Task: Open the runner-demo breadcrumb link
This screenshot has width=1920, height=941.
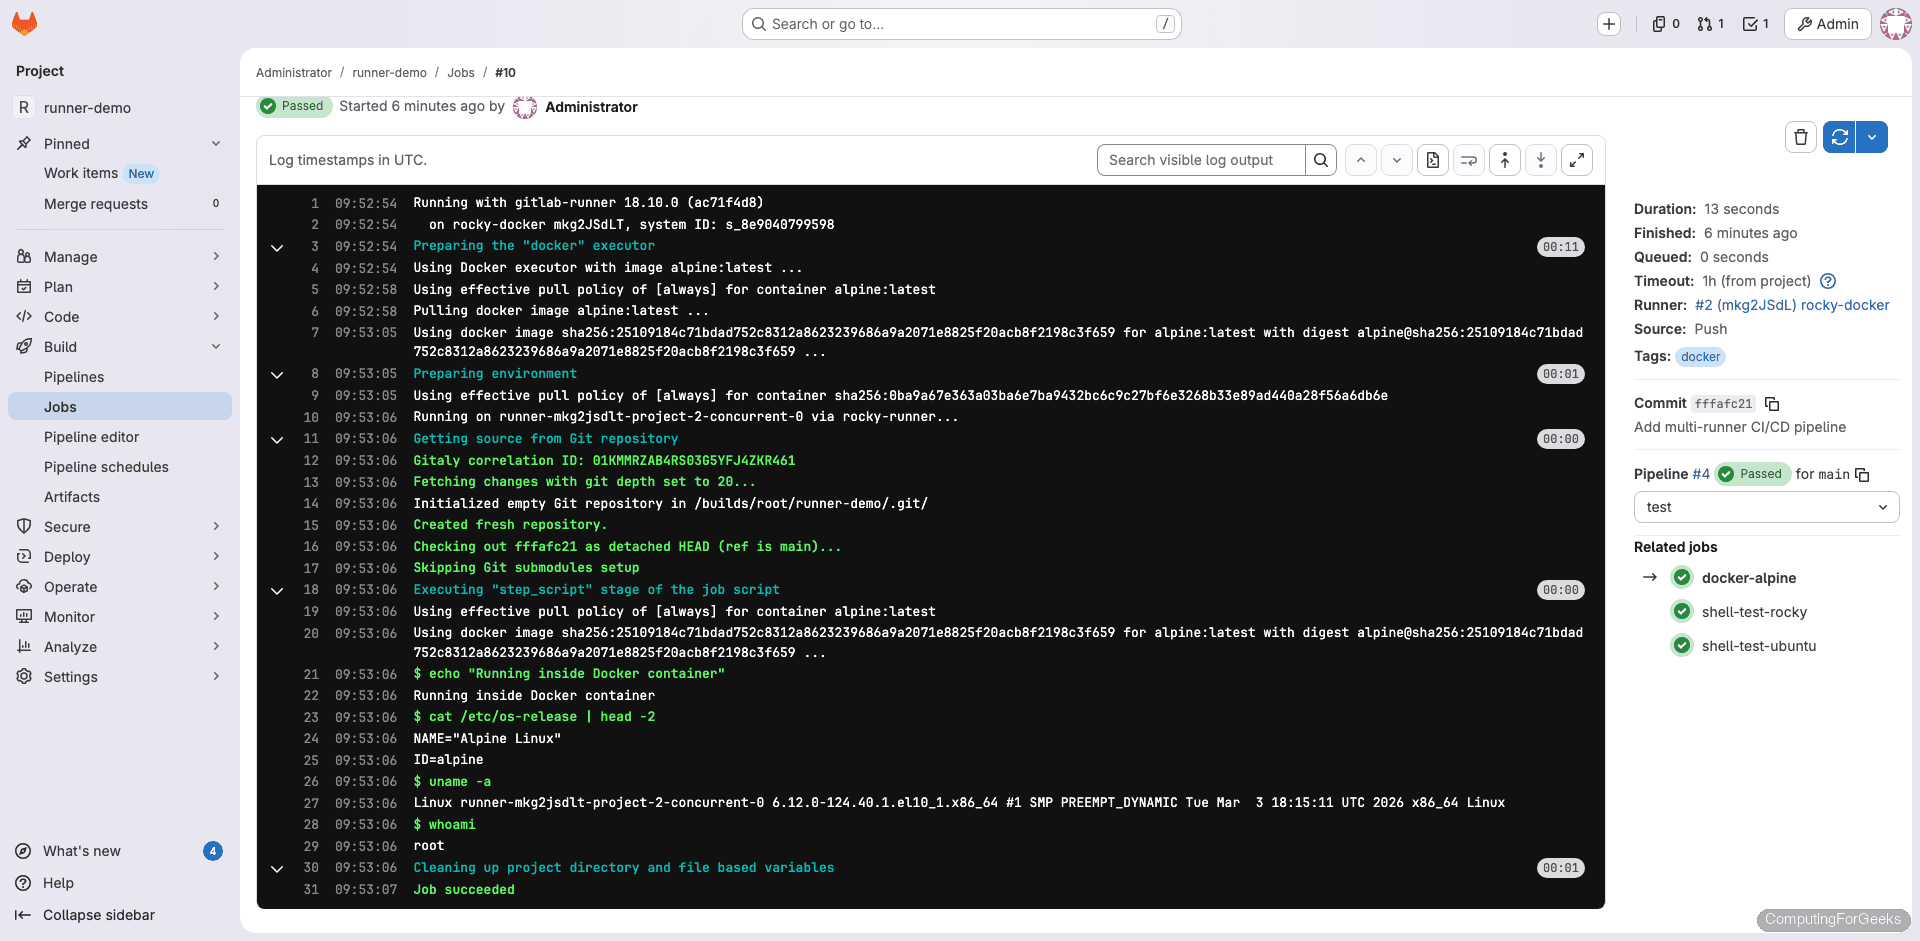Action: [389, 72]
